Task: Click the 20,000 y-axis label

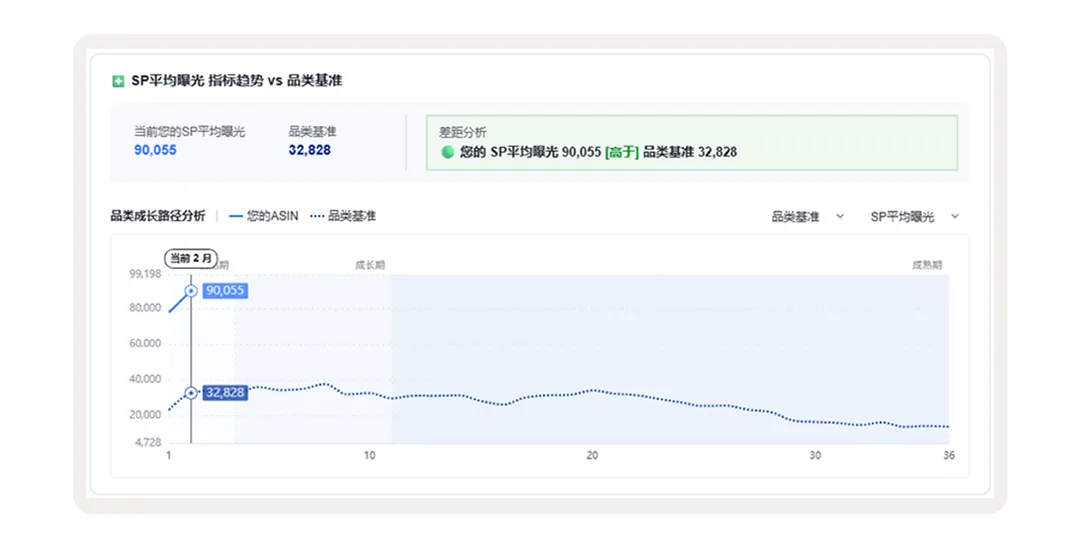Action: click(145, 415)
